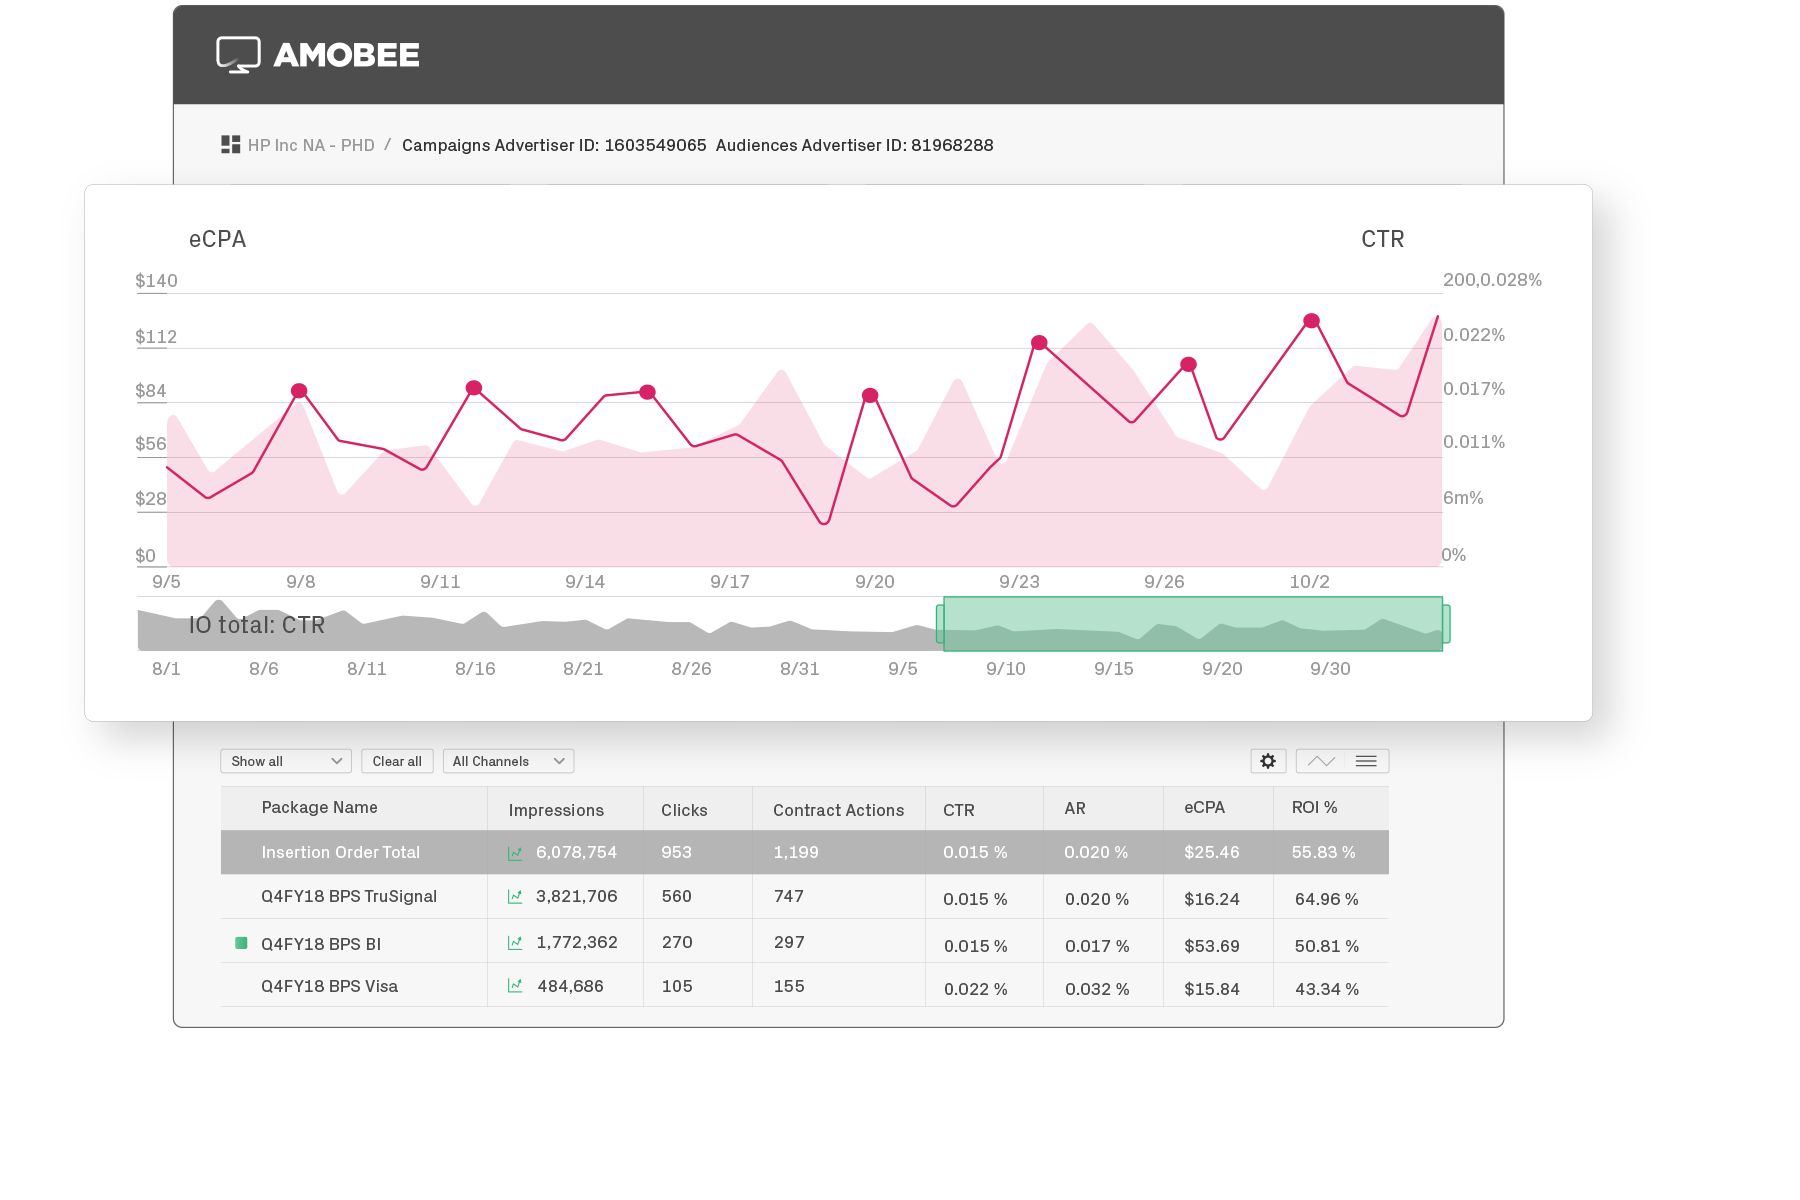
Task: Click the 6,078,754 impressions value
Action: pyautogui.click(x=576, y=853)
